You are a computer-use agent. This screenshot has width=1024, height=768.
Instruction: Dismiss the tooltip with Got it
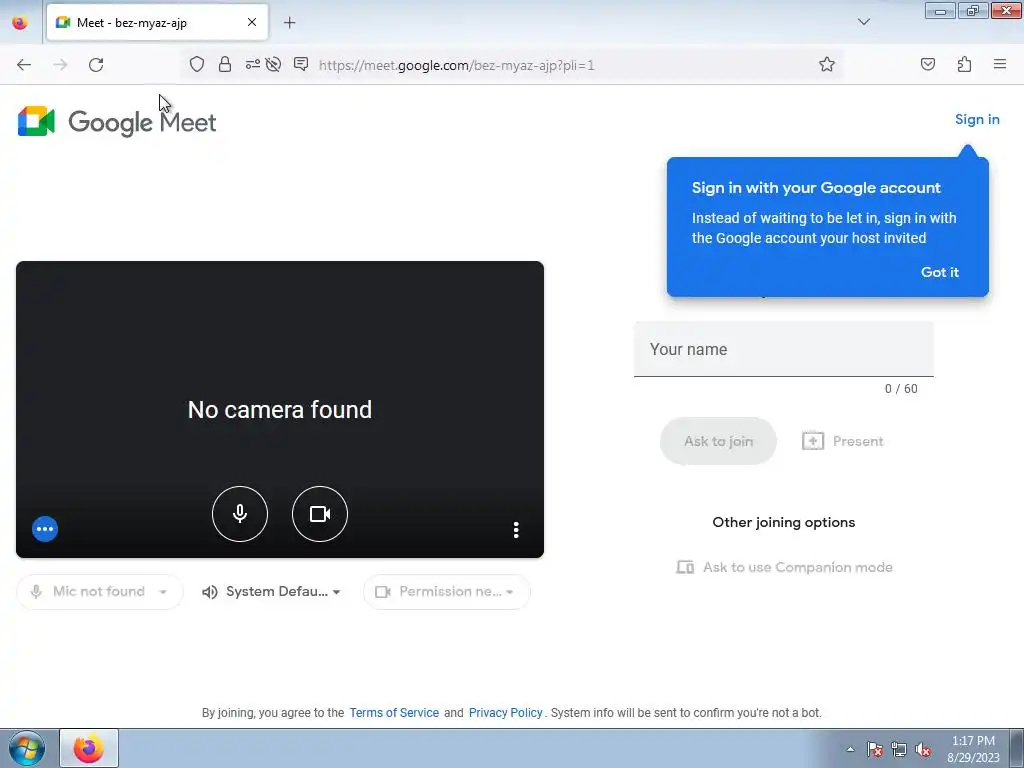[940, 272]
